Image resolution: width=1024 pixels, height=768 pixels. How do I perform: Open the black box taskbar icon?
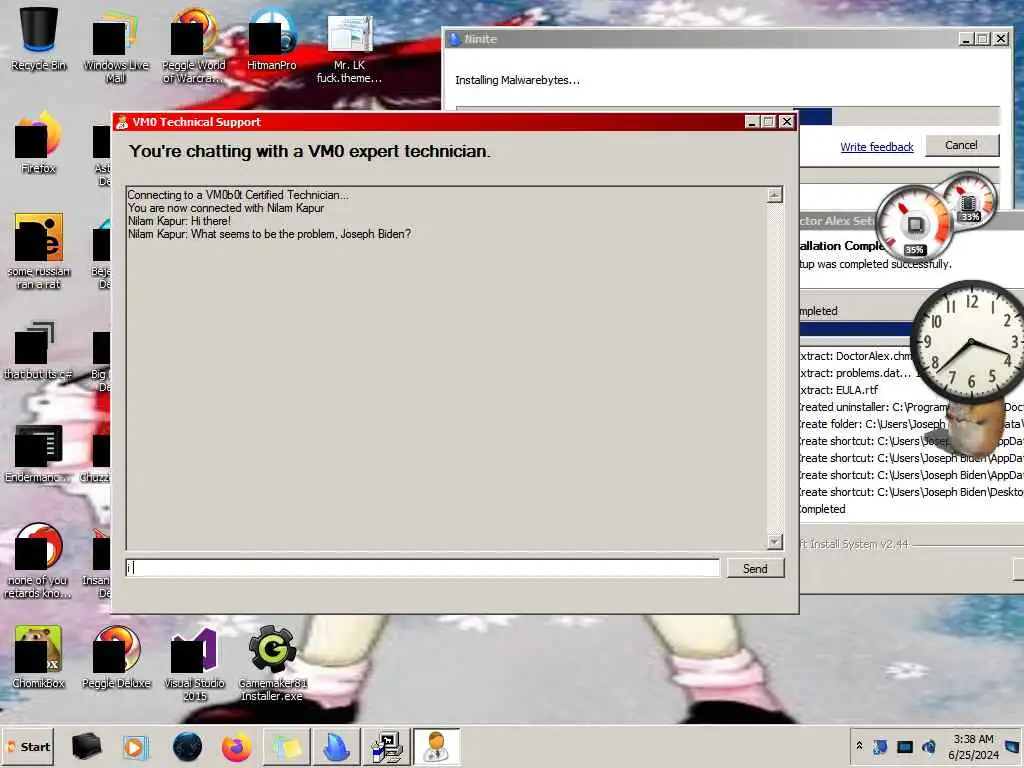[86, 746]
